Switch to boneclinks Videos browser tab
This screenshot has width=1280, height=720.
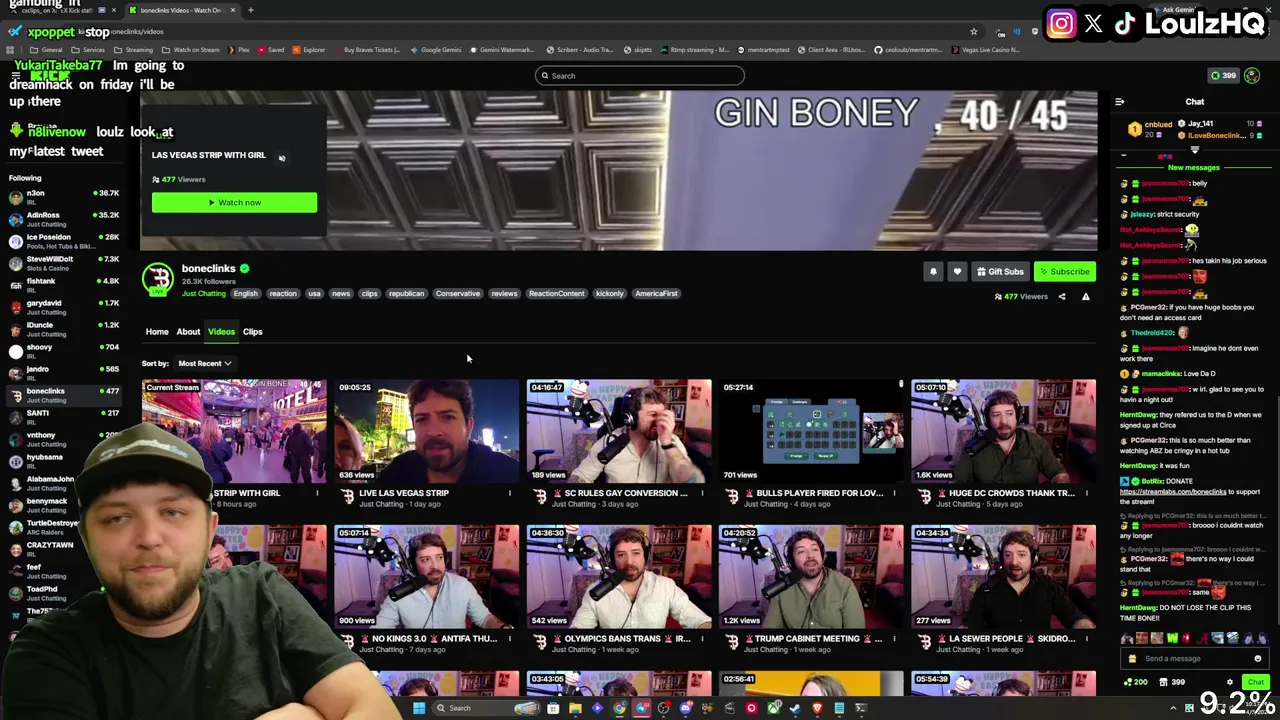tap(180, 10)
